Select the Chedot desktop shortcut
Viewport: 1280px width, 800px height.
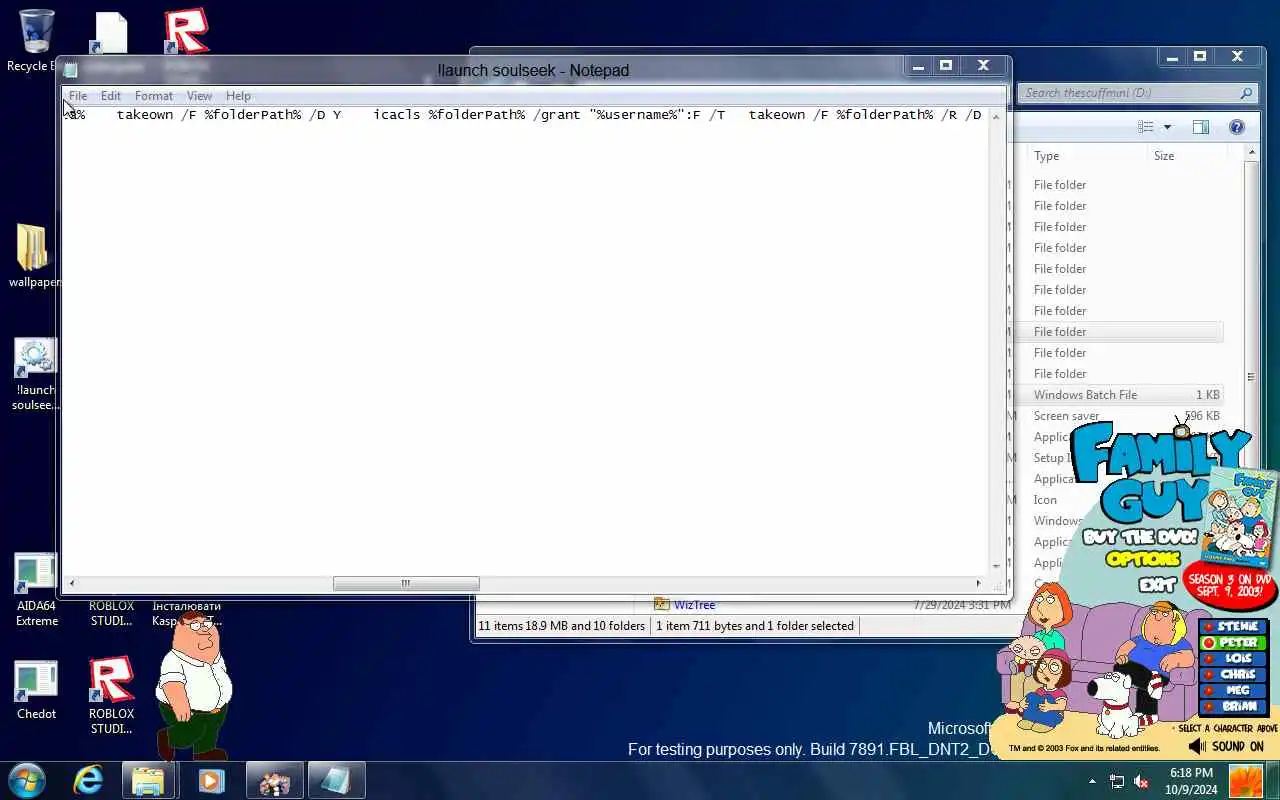coord(36,690)
